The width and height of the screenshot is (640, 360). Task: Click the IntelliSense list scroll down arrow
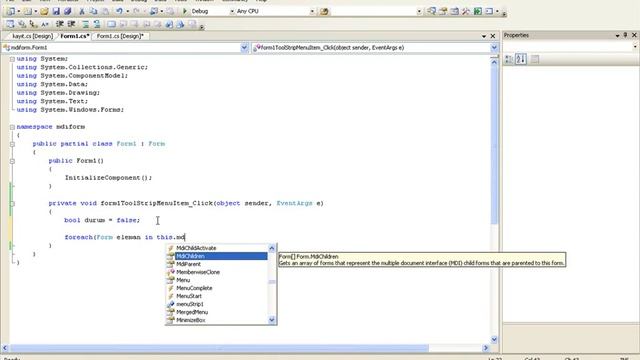pyautogui.click(x=272, y=320)
